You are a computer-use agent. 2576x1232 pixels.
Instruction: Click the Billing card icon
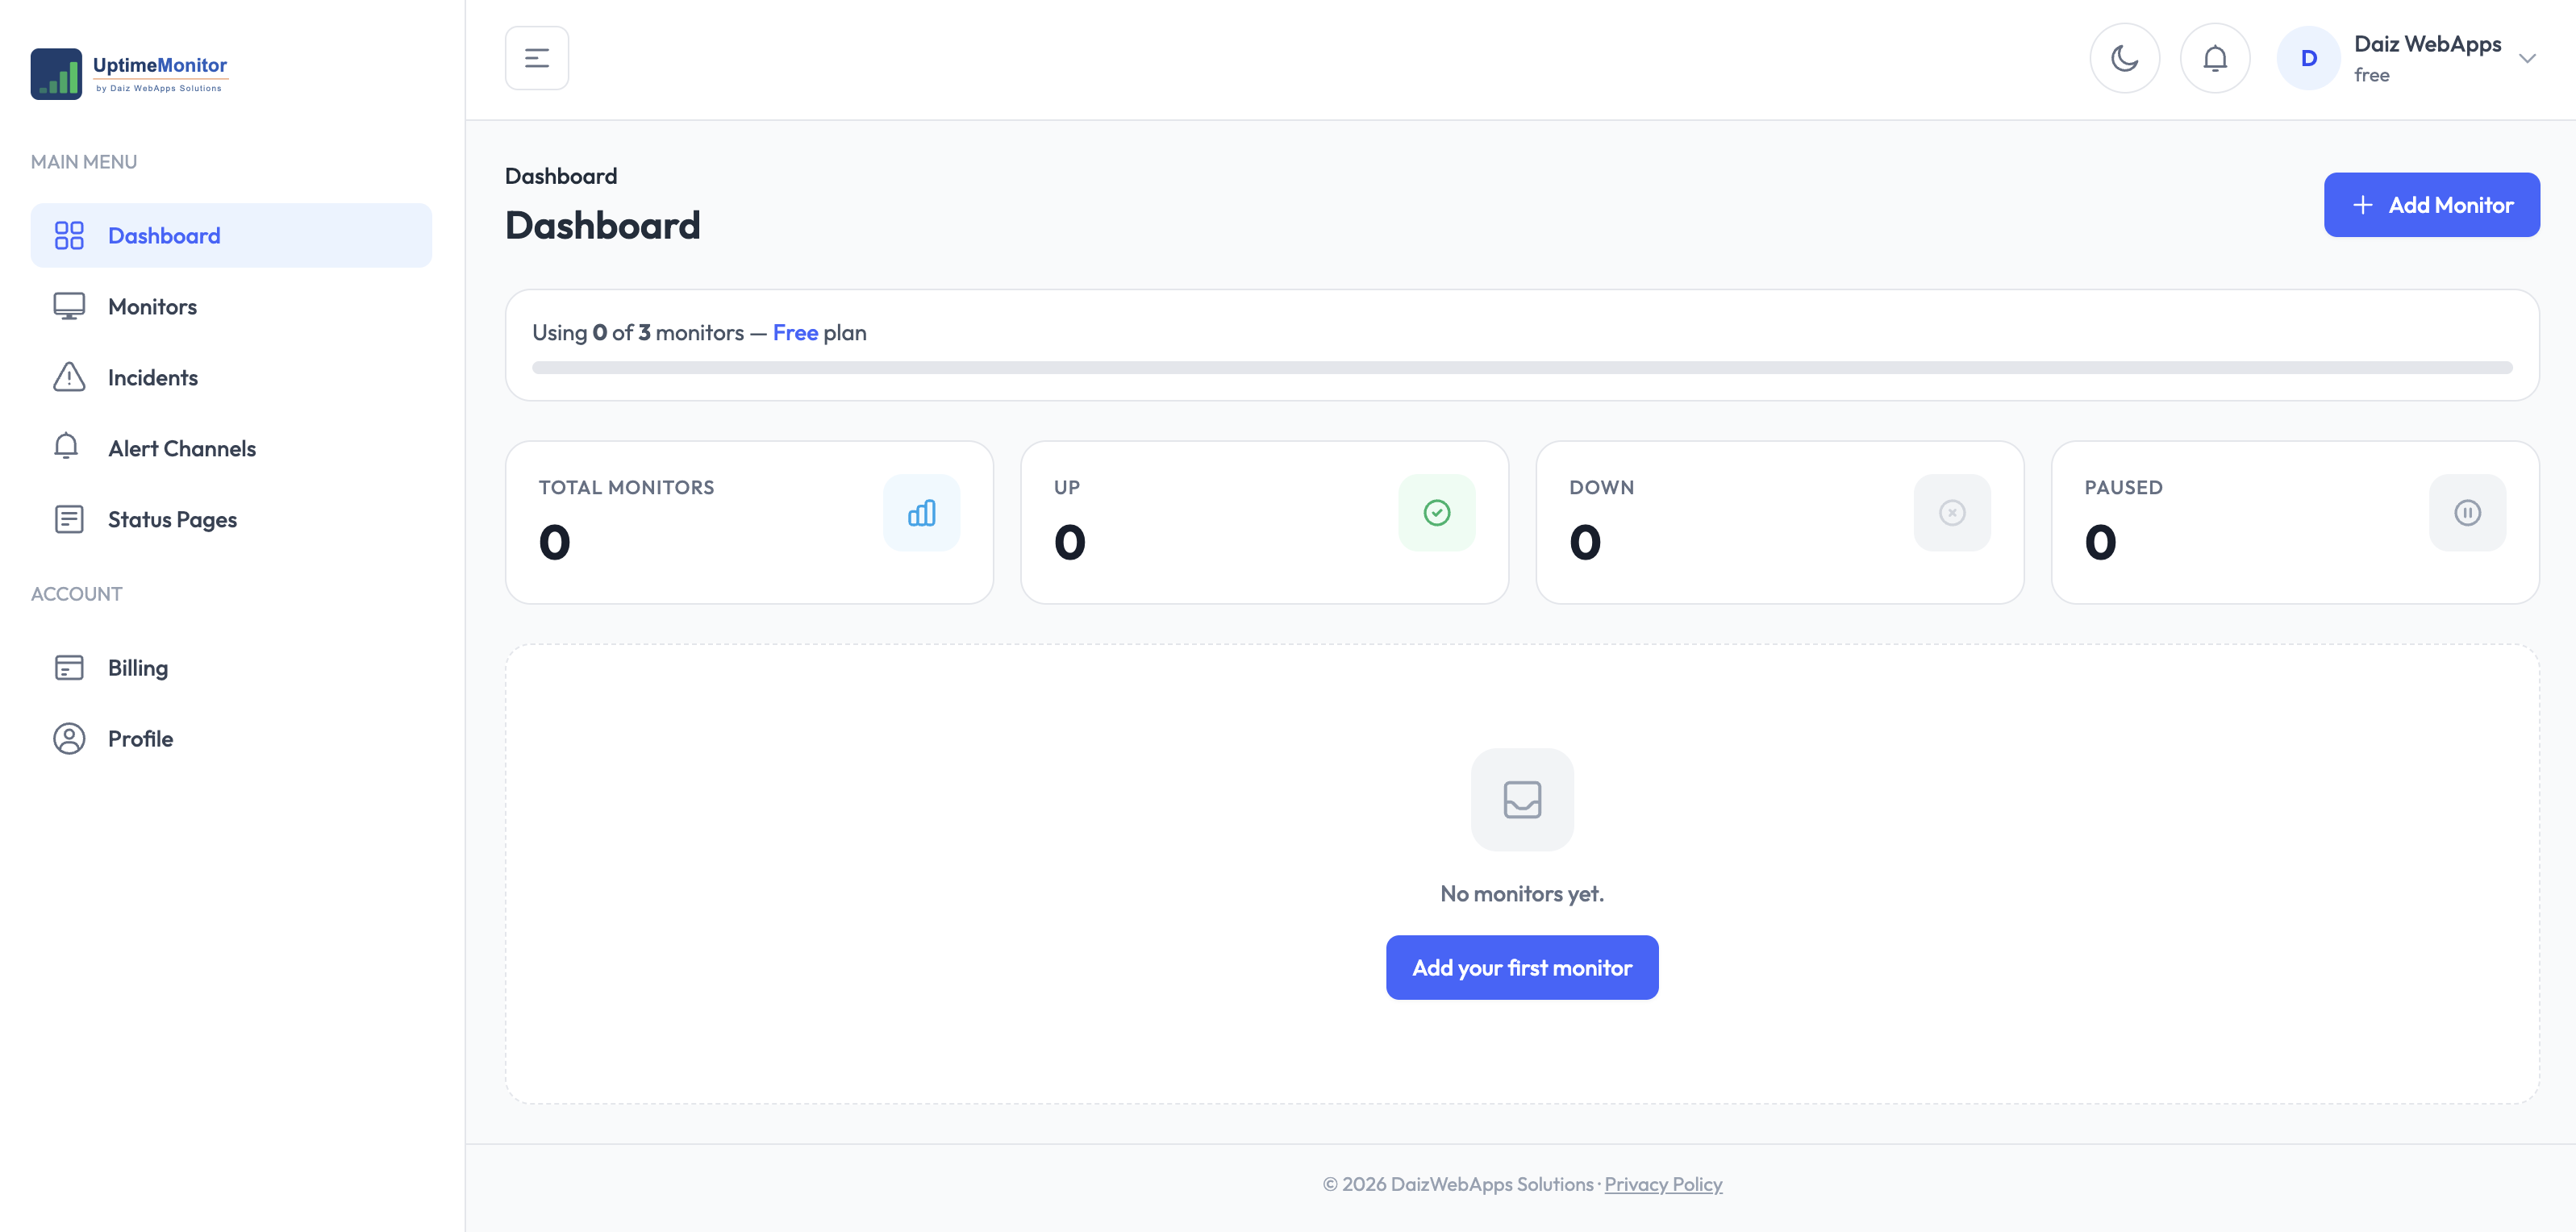coord(69,667)
